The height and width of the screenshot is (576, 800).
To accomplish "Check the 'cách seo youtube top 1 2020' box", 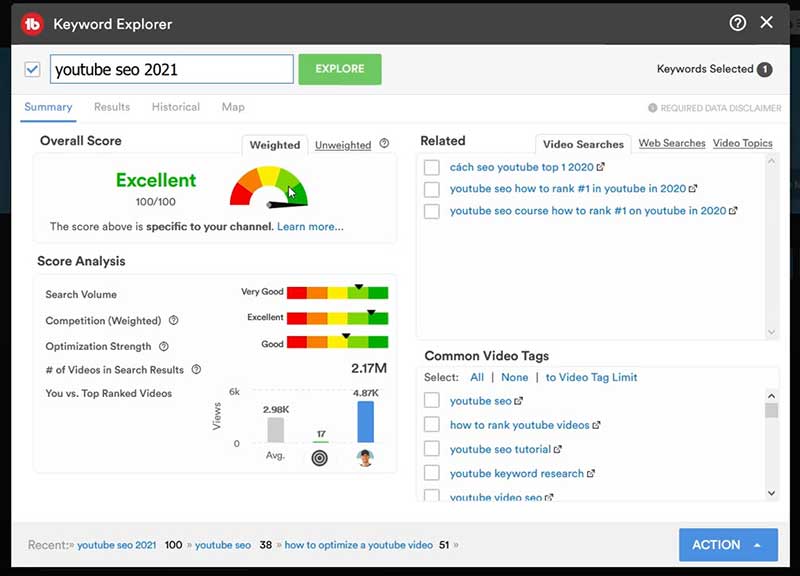I will [x=431, y=168].
